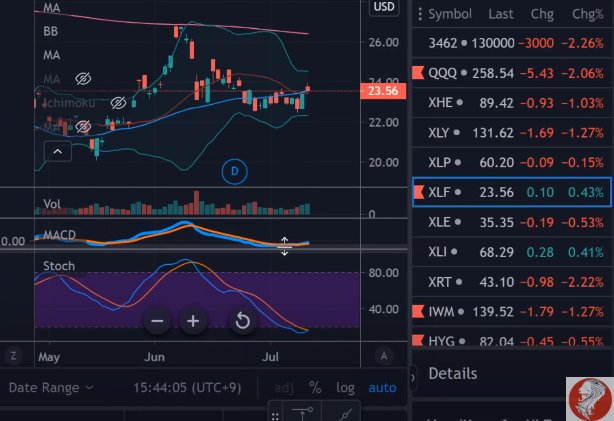The height and width of the screenshot is (421, 614).
Task: Toggle log scale mode
Action: (345, 388)
